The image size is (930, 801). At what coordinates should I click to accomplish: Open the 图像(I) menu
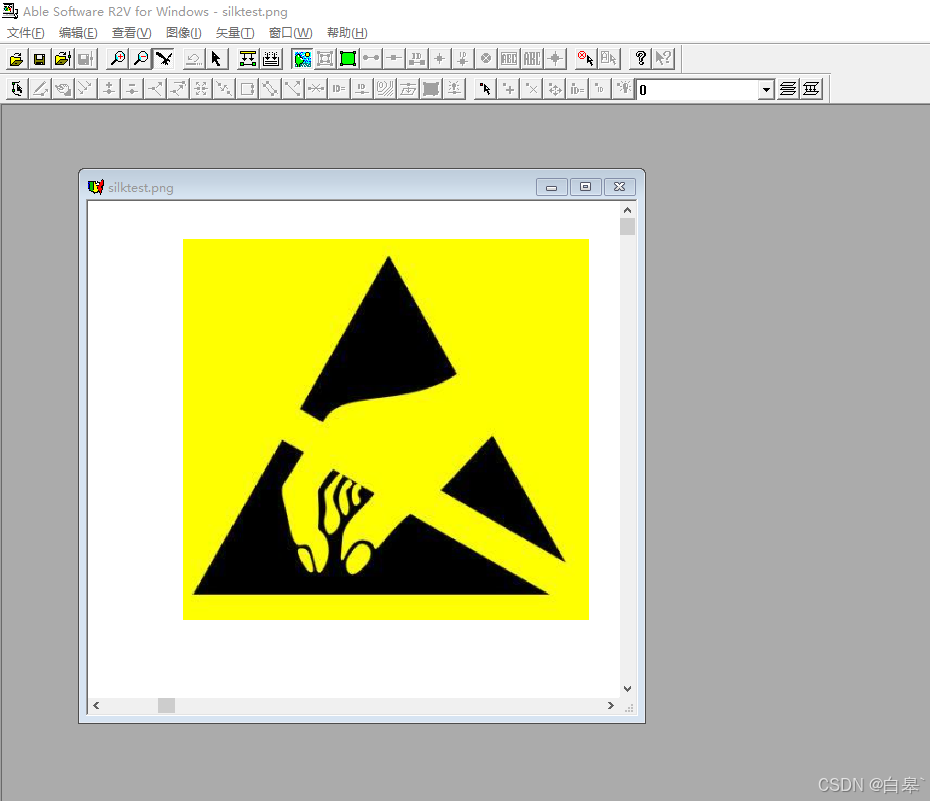coord(183,33)
